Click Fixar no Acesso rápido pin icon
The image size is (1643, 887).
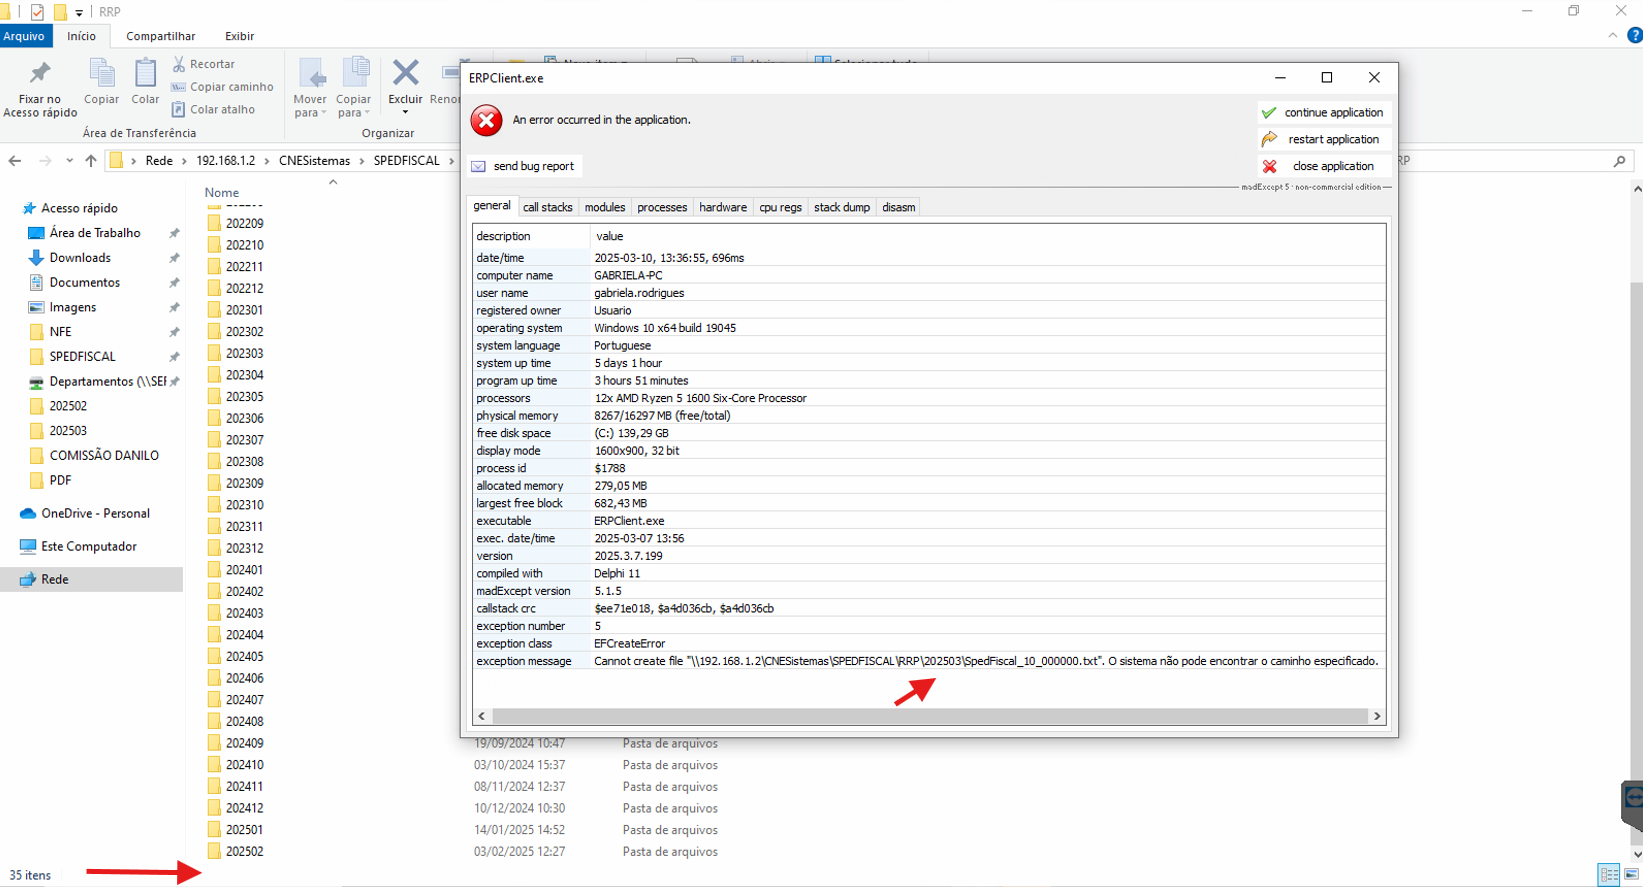[40, 75]
